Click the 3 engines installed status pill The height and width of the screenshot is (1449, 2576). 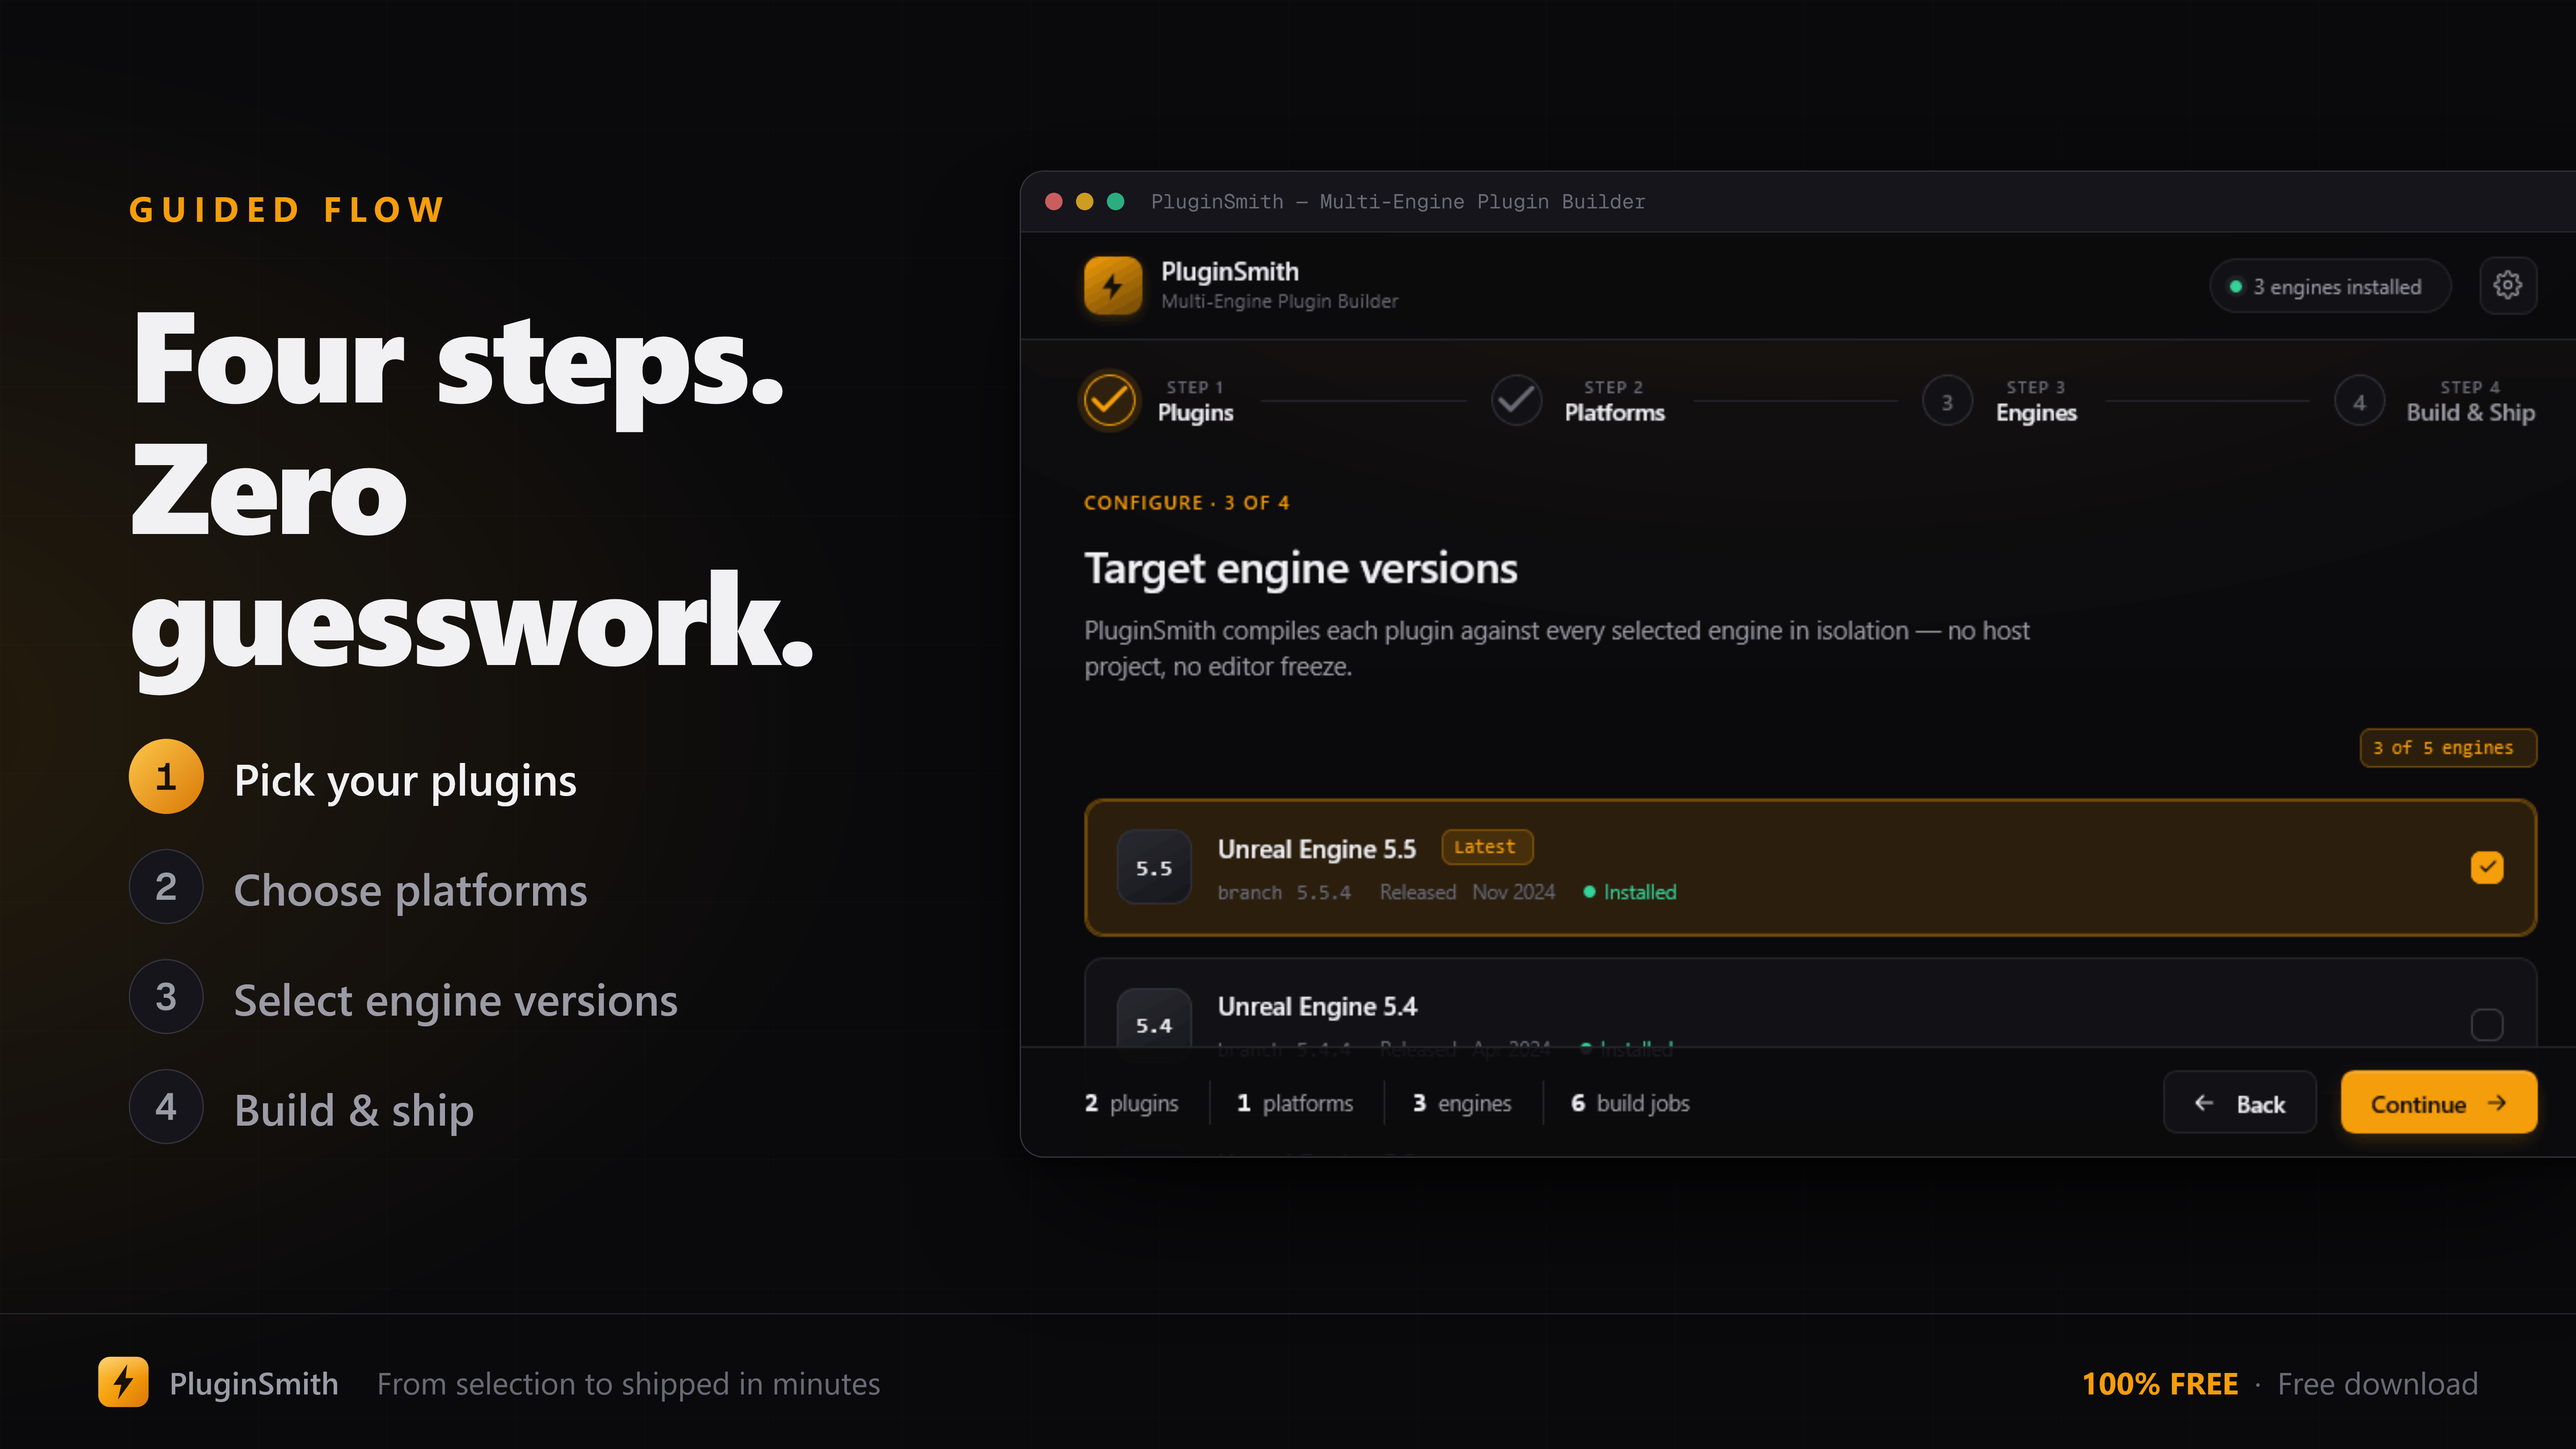click(2330, 287)
